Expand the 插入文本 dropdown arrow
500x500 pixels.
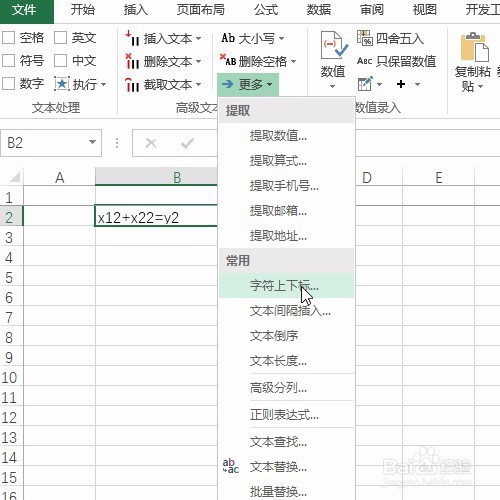tap(198, 39)
